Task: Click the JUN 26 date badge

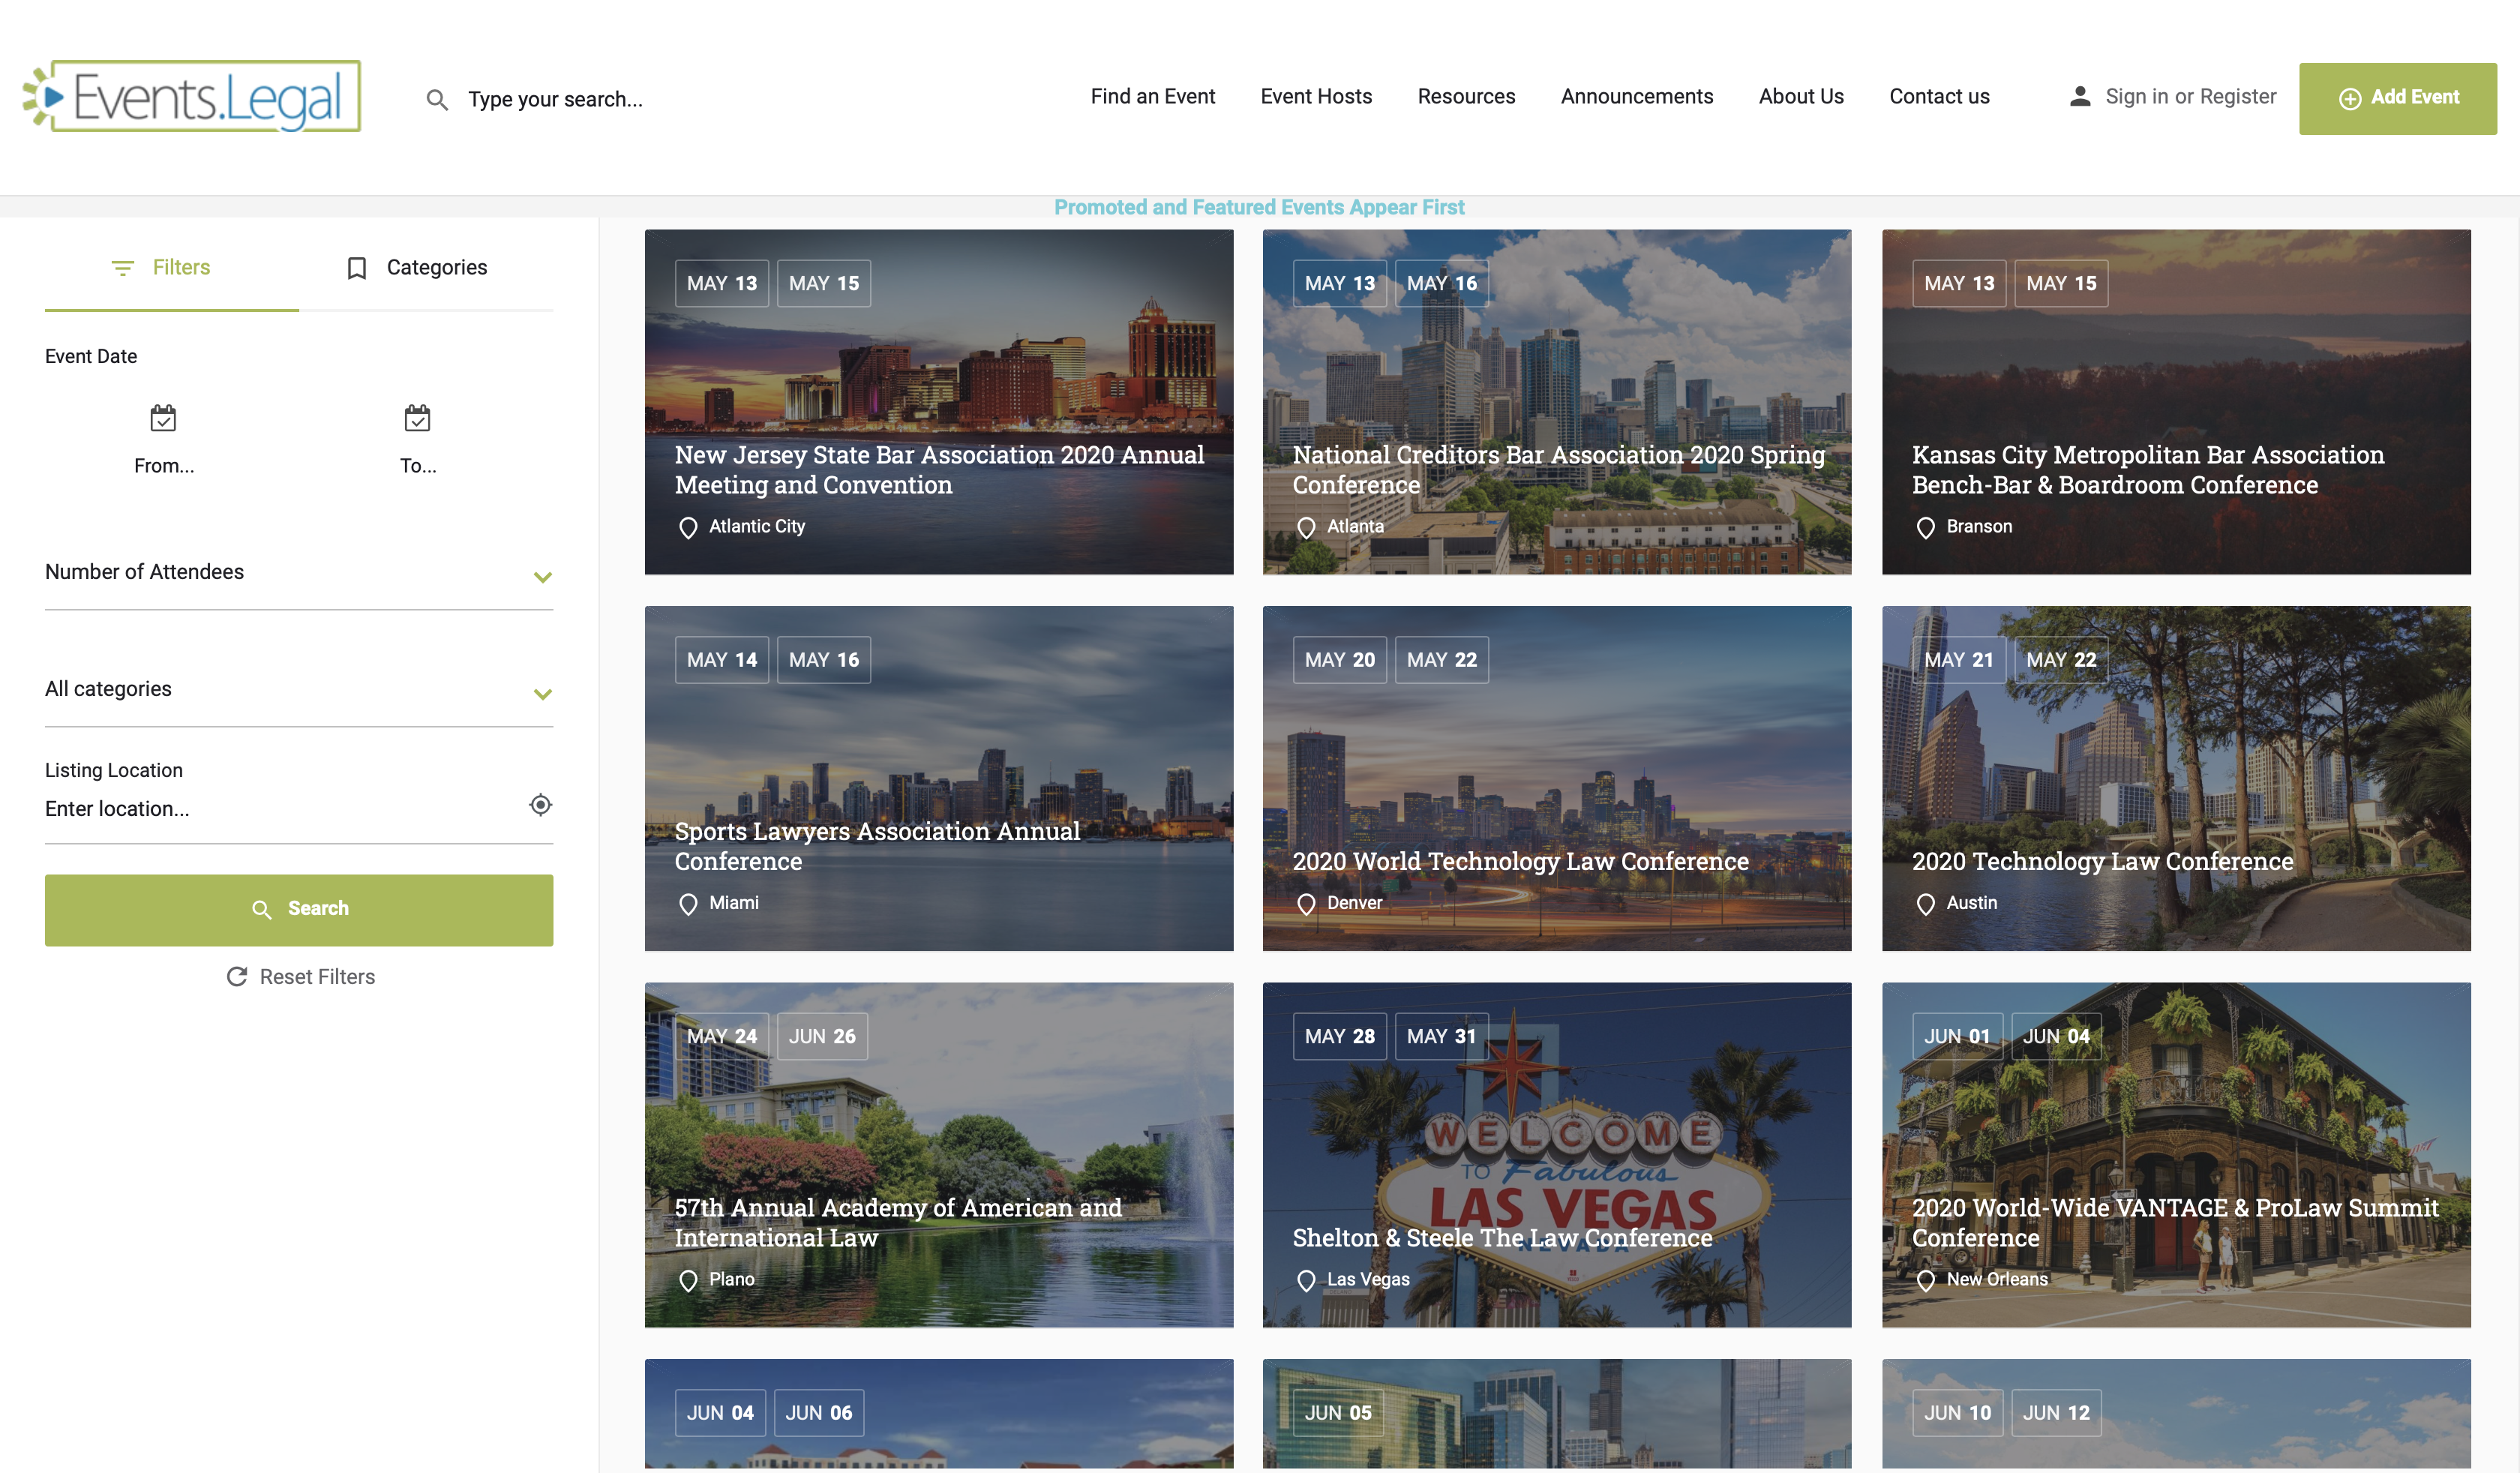Action: 822,1036
